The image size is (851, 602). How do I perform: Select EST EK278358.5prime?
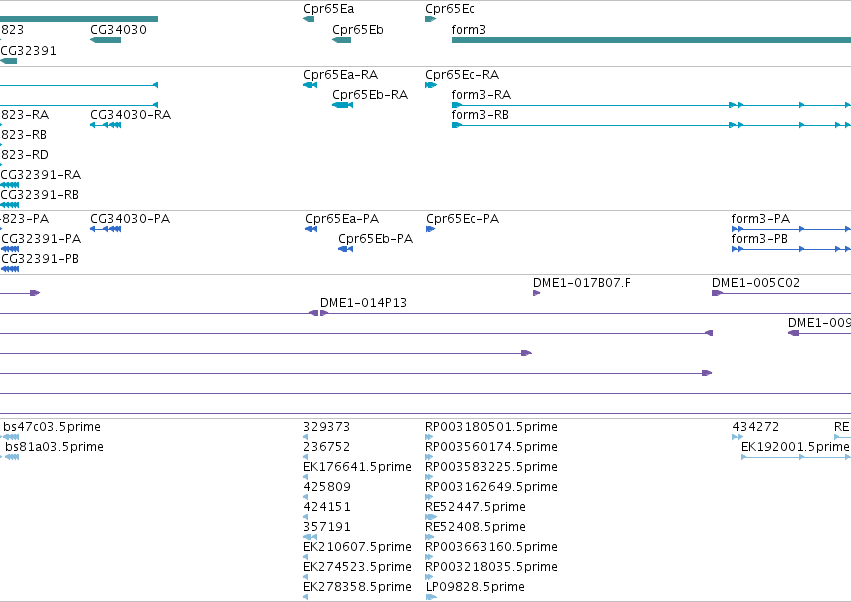click(357, 587)
